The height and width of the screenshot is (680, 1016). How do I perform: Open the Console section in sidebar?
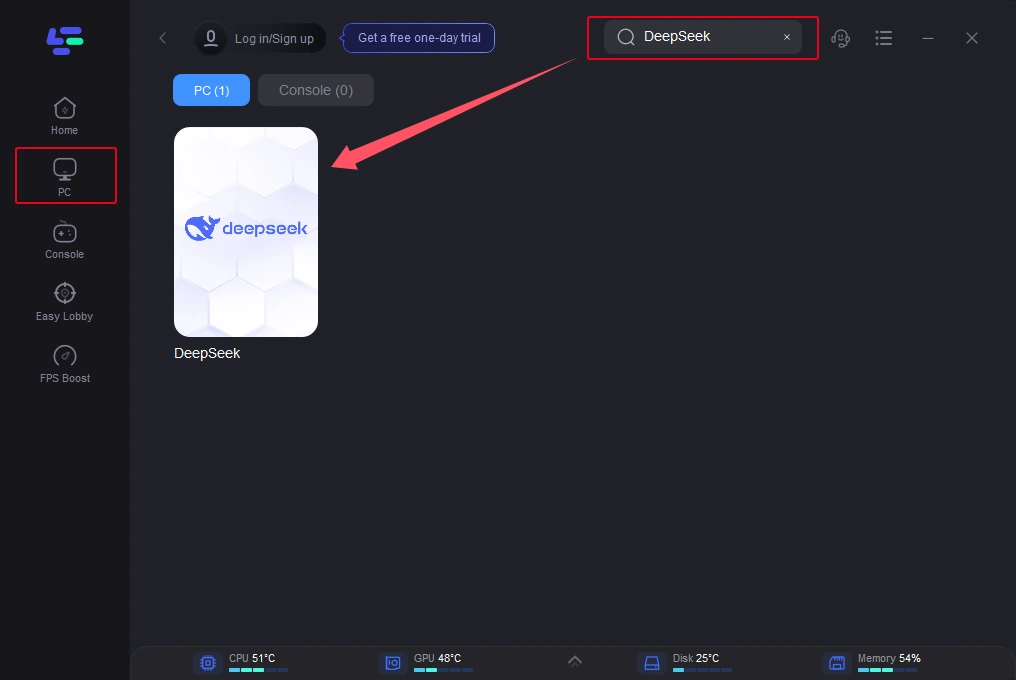tap(65, 239)
